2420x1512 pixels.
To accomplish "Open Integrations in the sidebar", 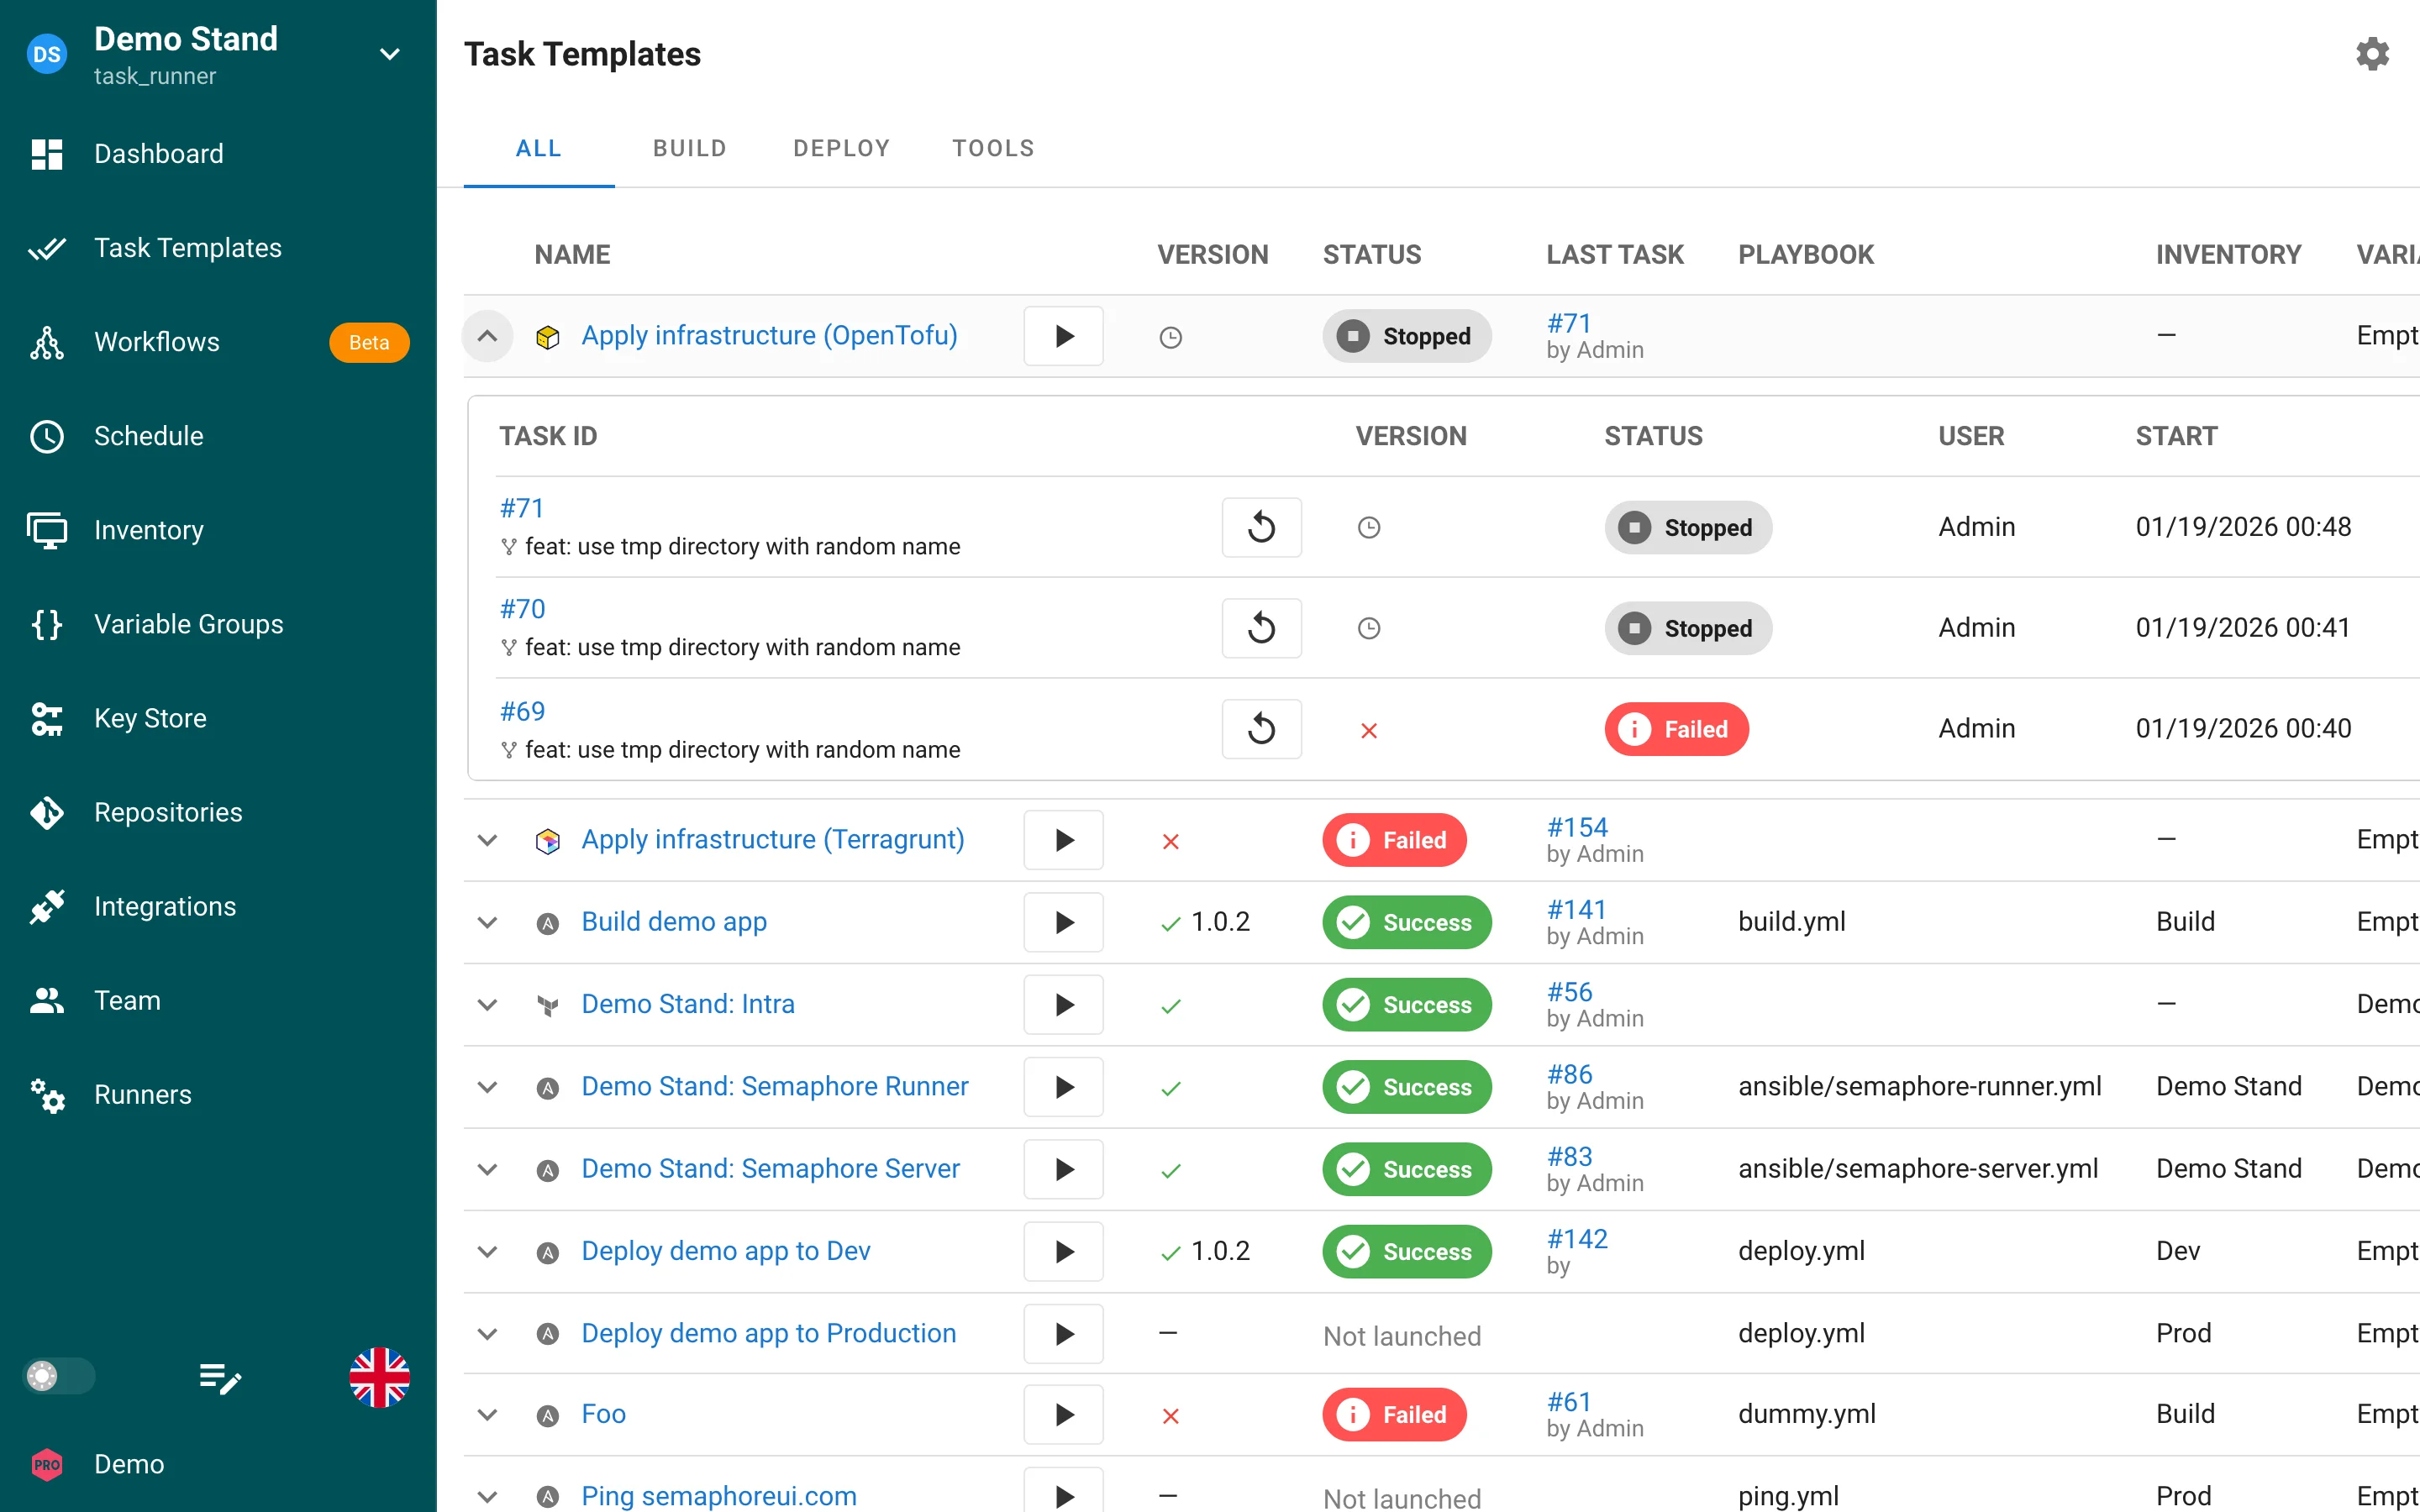I will (218, 906).
